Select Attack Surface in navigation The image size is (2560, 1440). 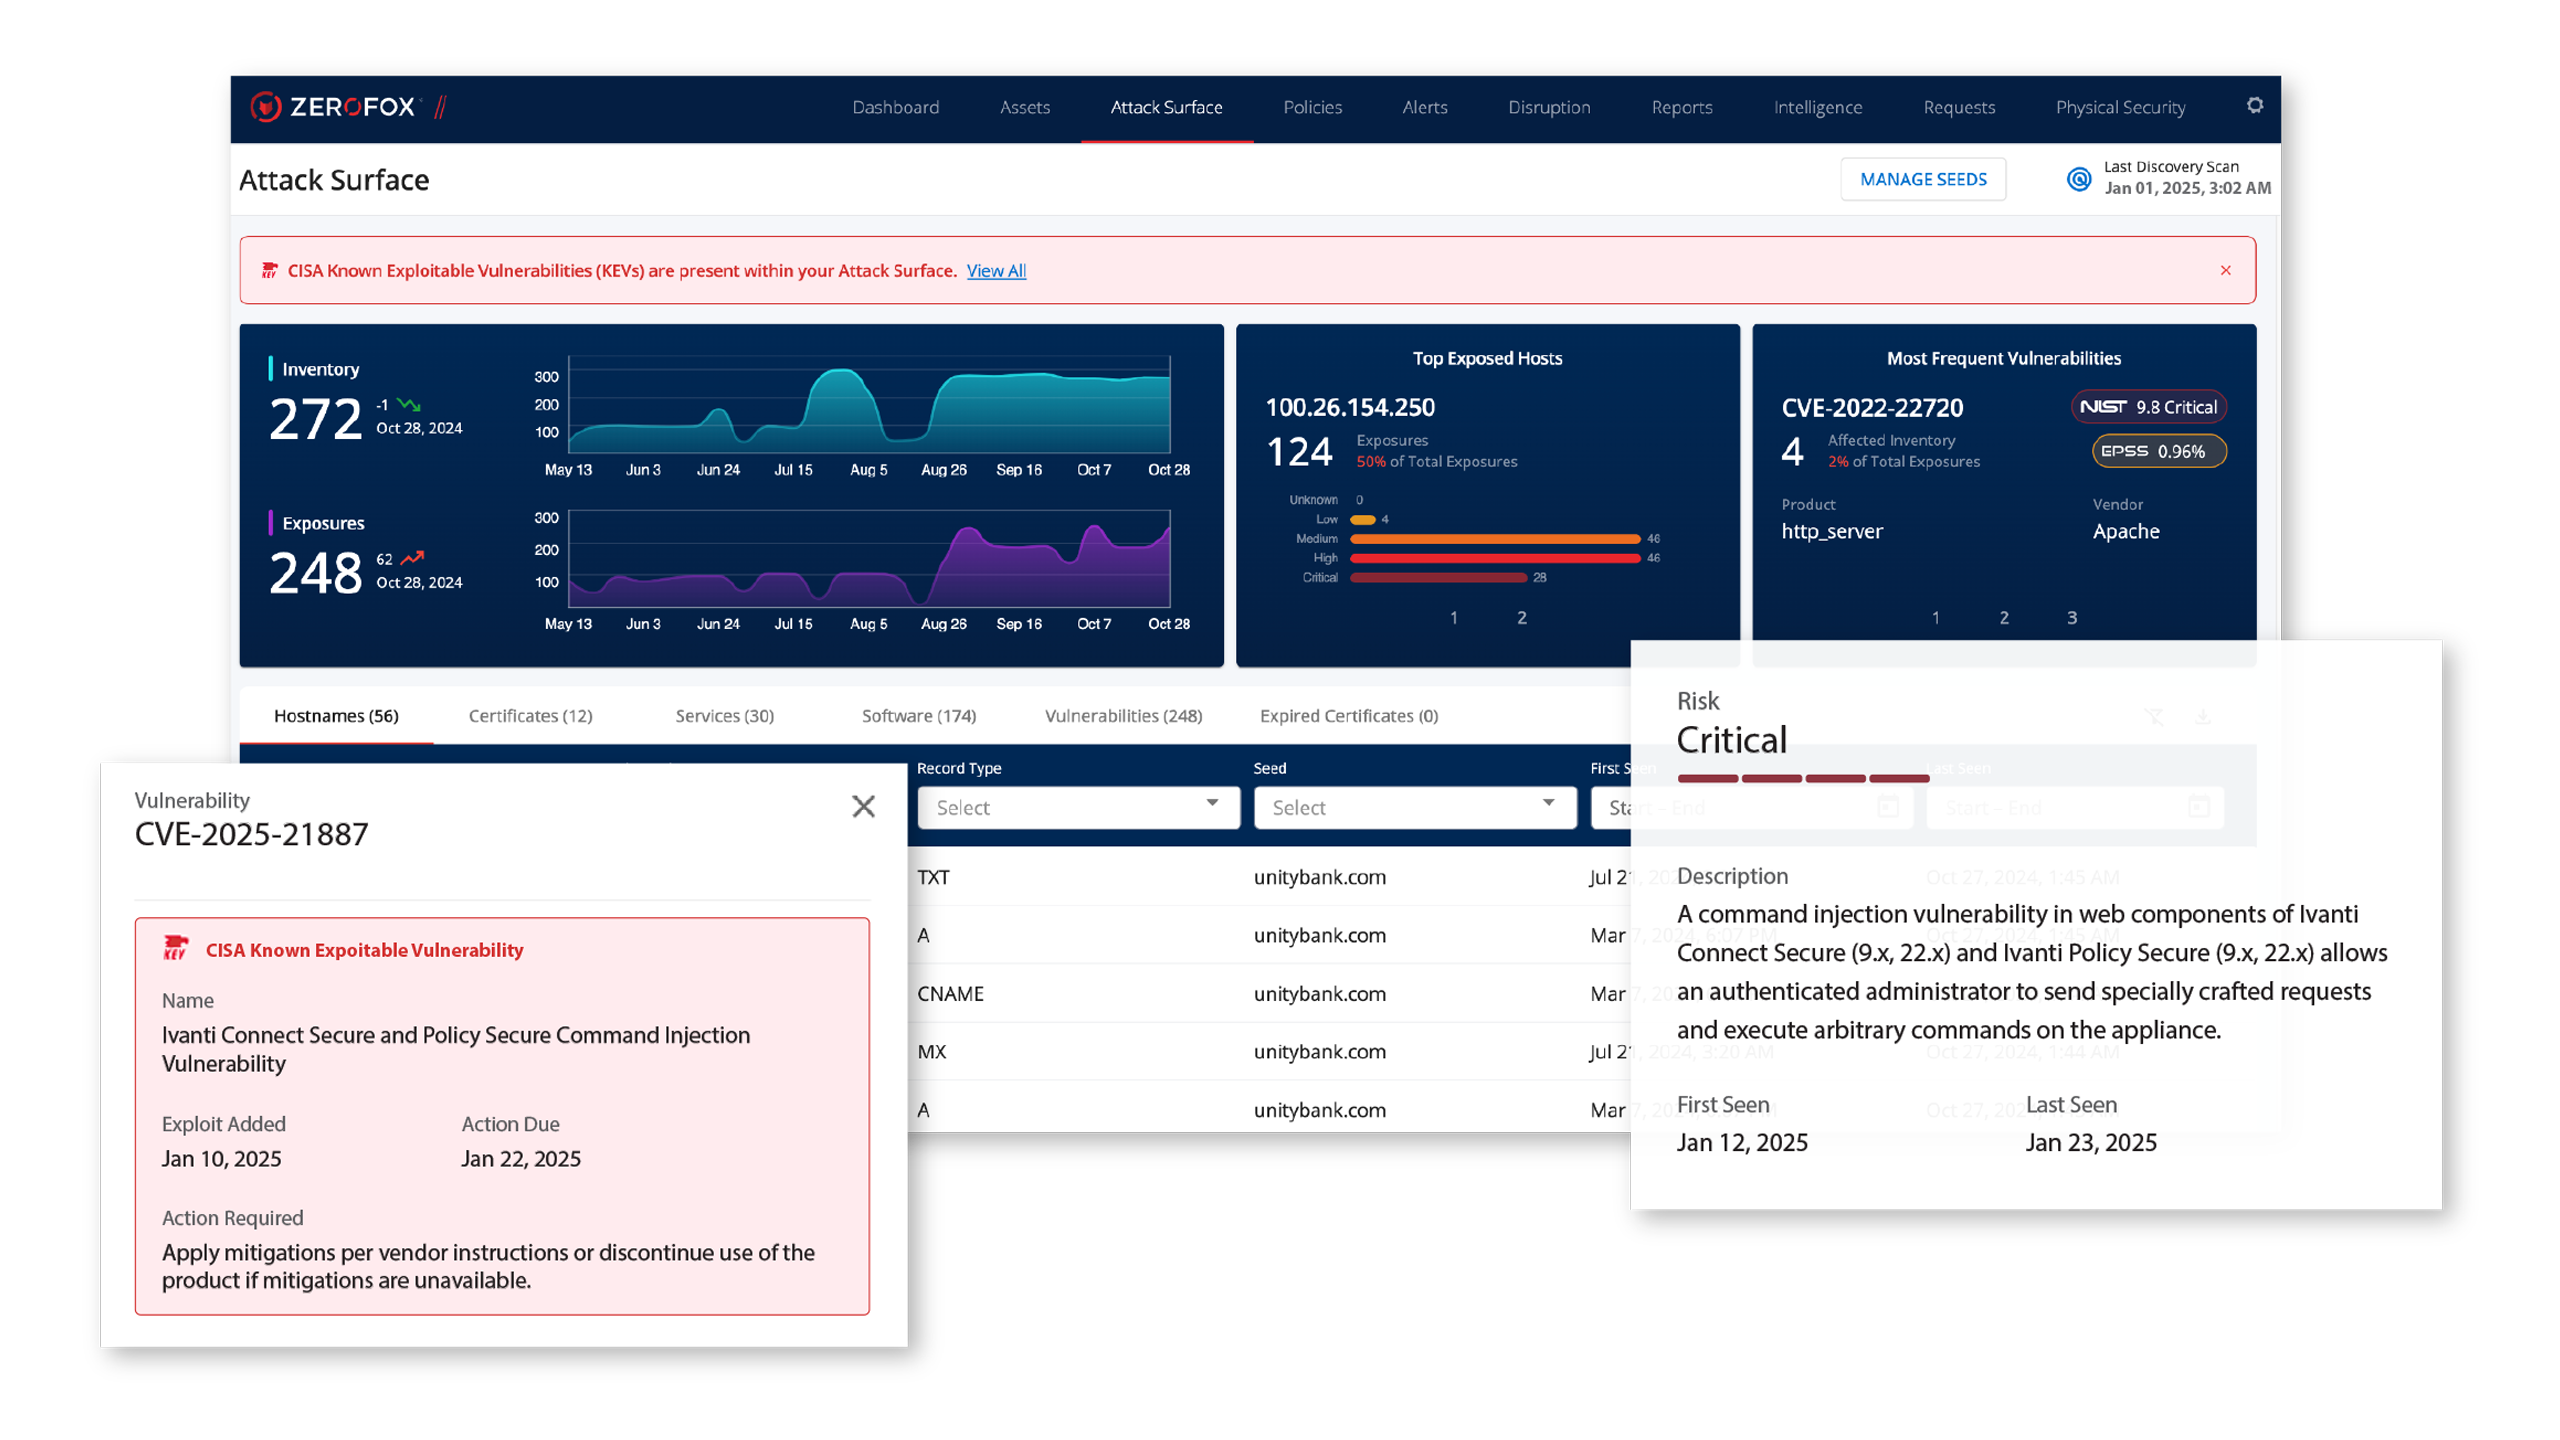1166,107
